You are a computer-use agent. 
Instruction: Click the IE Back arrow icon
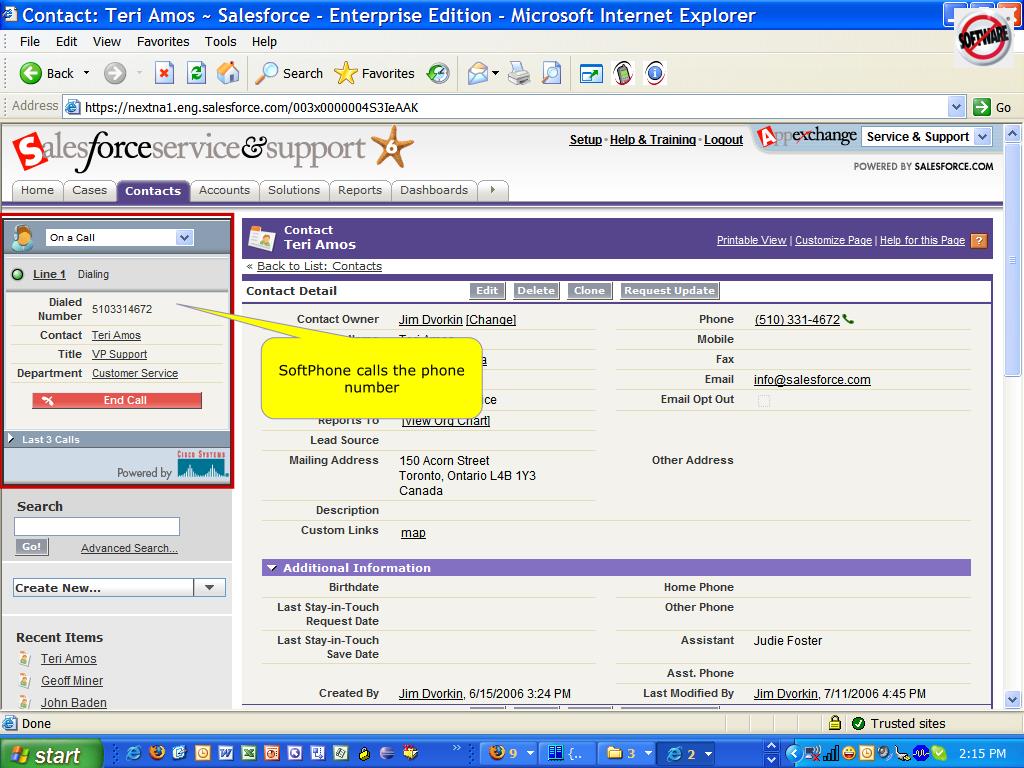pos(30,73)
